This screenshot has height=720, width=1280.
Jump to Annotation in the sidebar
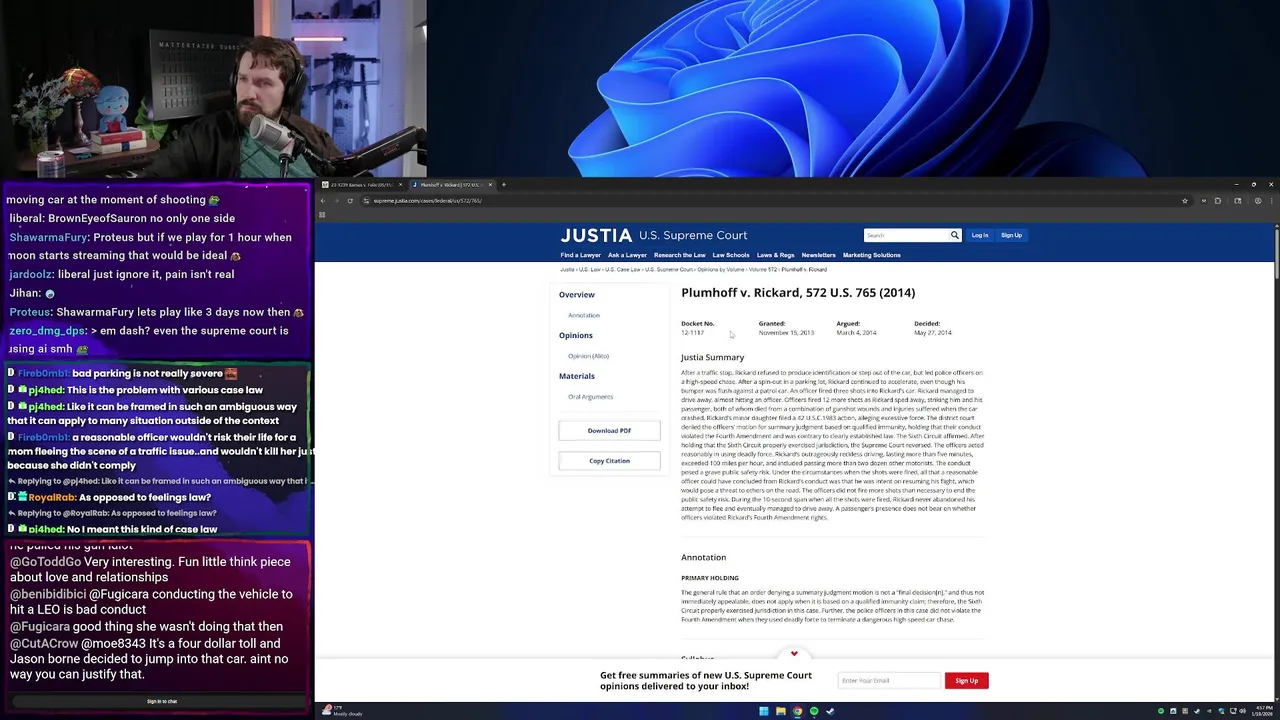coord(584,316)
